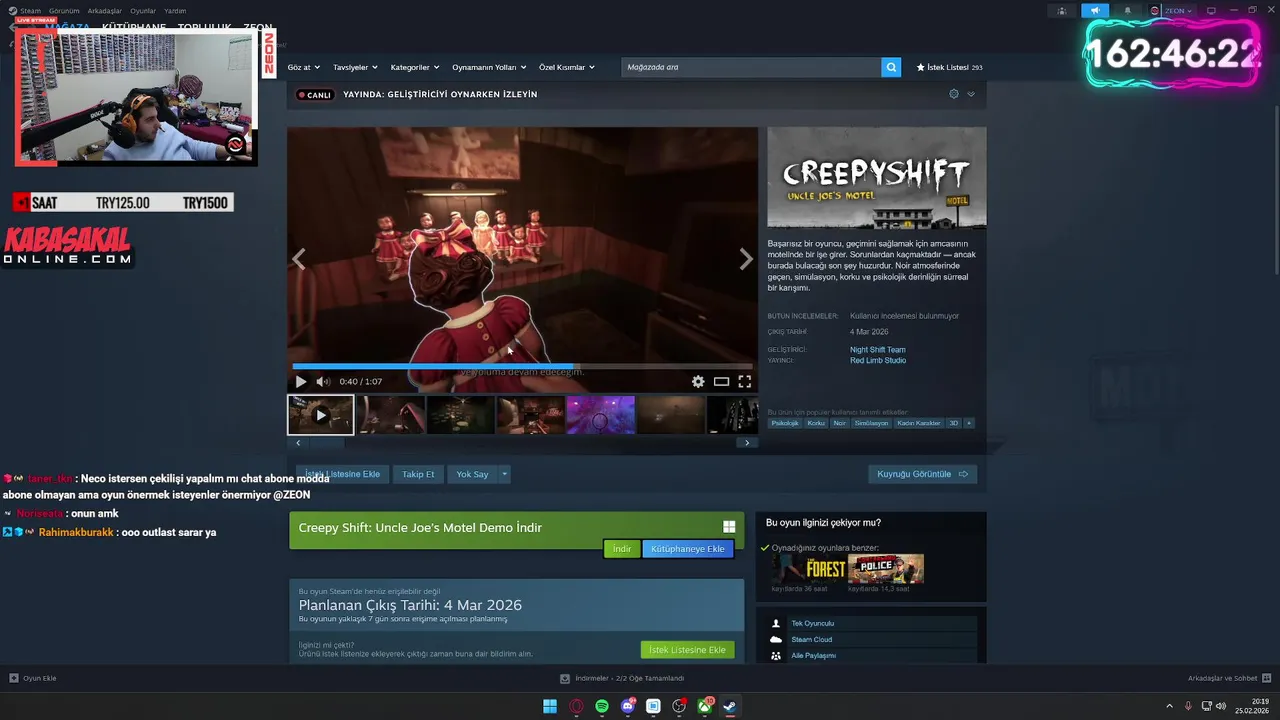
Task: Play the trailer video
Action: coord(301,381)
